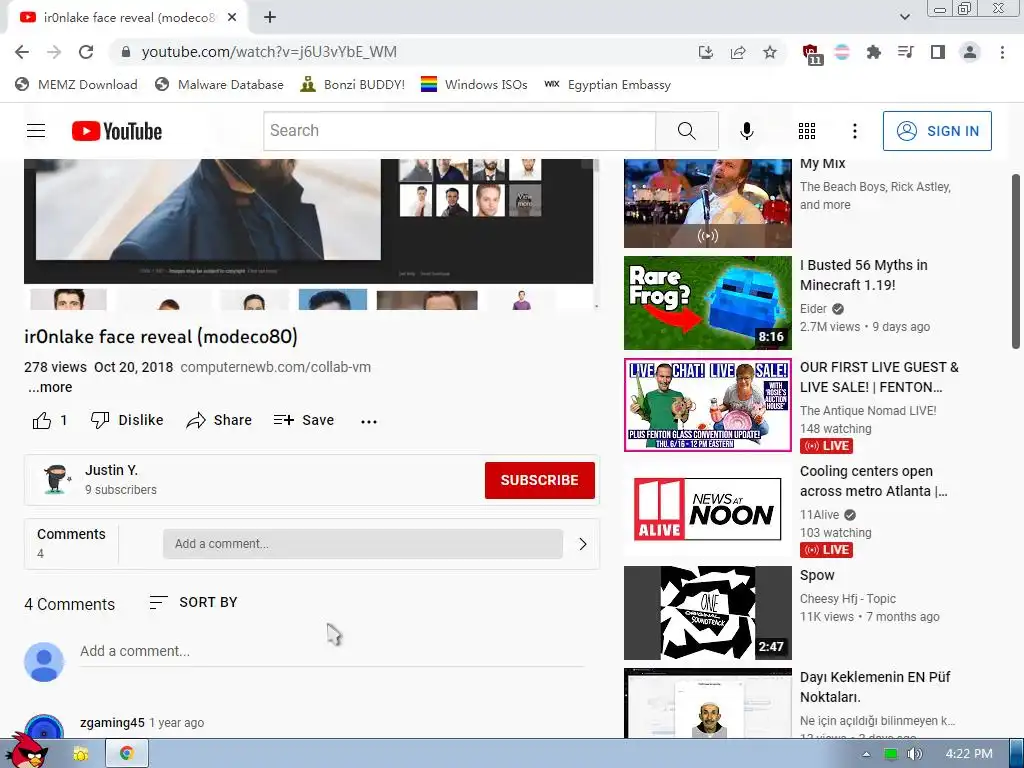Screen dimensions: 1024x768
Task: Open Chrome from the taskbar
Action: (x=127, y=754)
